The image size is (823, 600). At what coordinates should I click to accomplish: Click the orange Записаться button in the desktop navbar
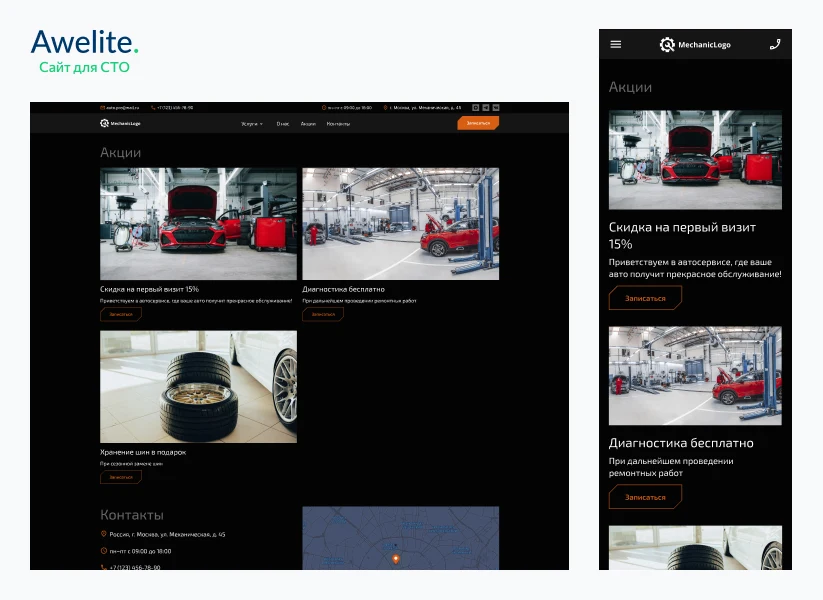coord(478,123)
